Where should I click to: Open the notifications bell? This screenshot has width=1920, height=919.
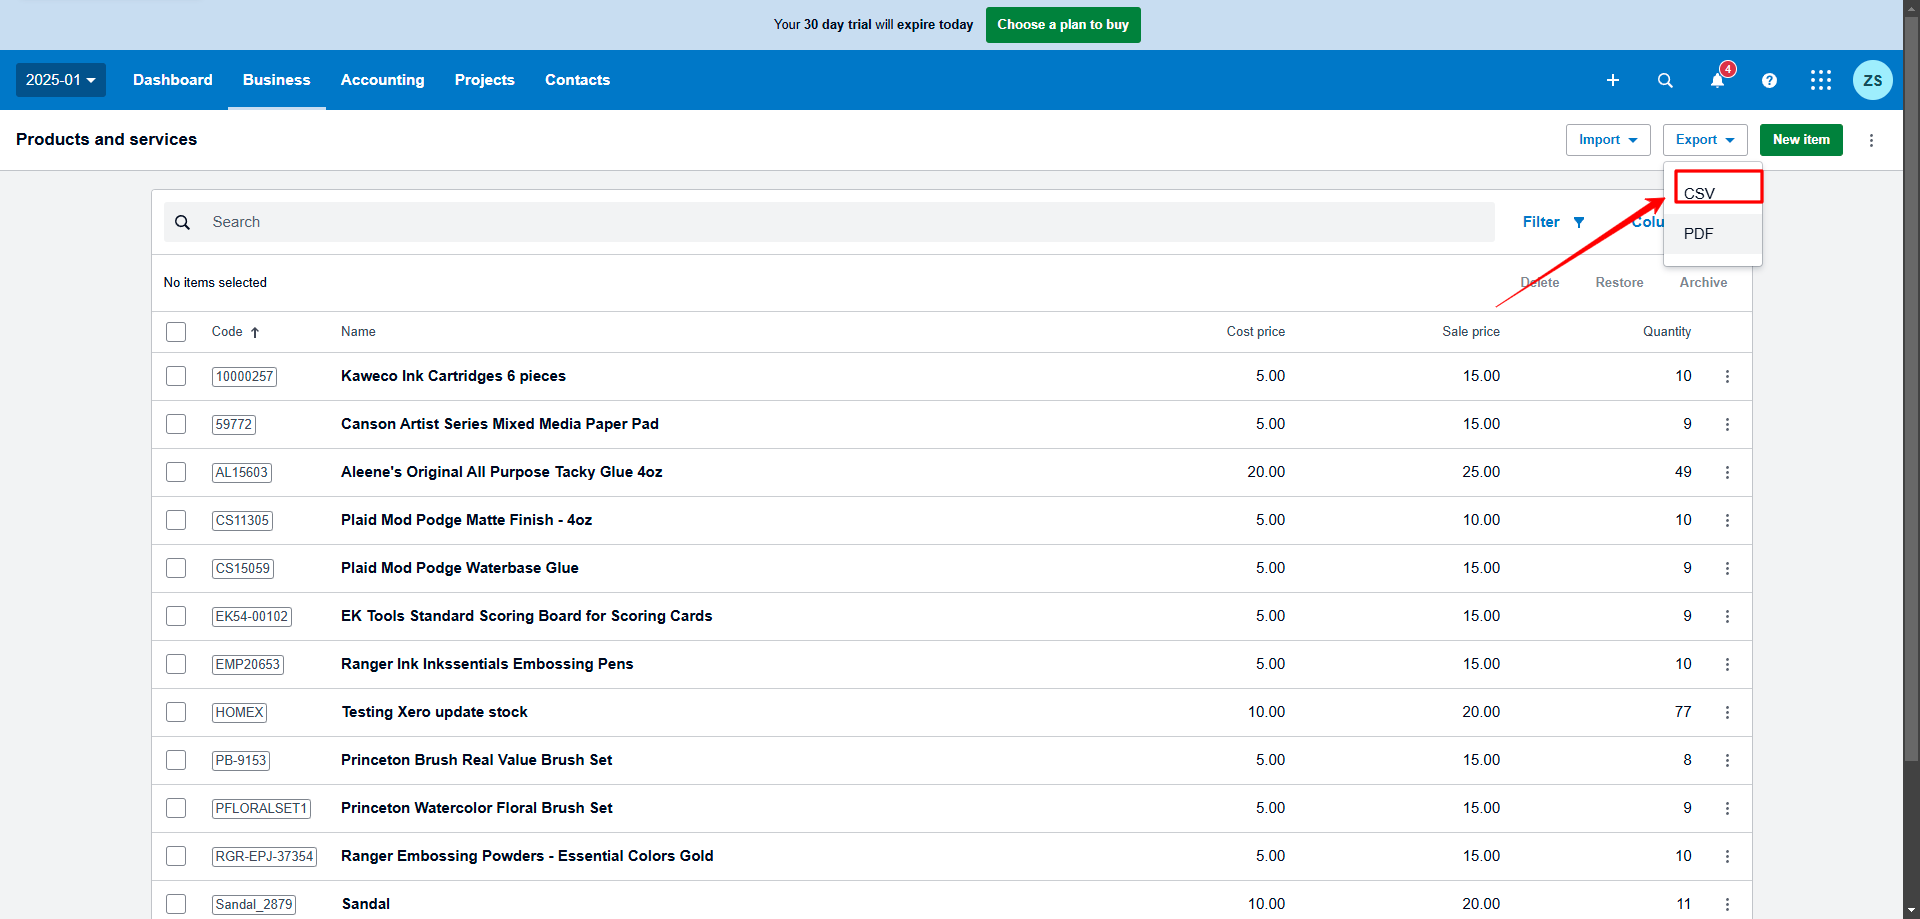1717,80
